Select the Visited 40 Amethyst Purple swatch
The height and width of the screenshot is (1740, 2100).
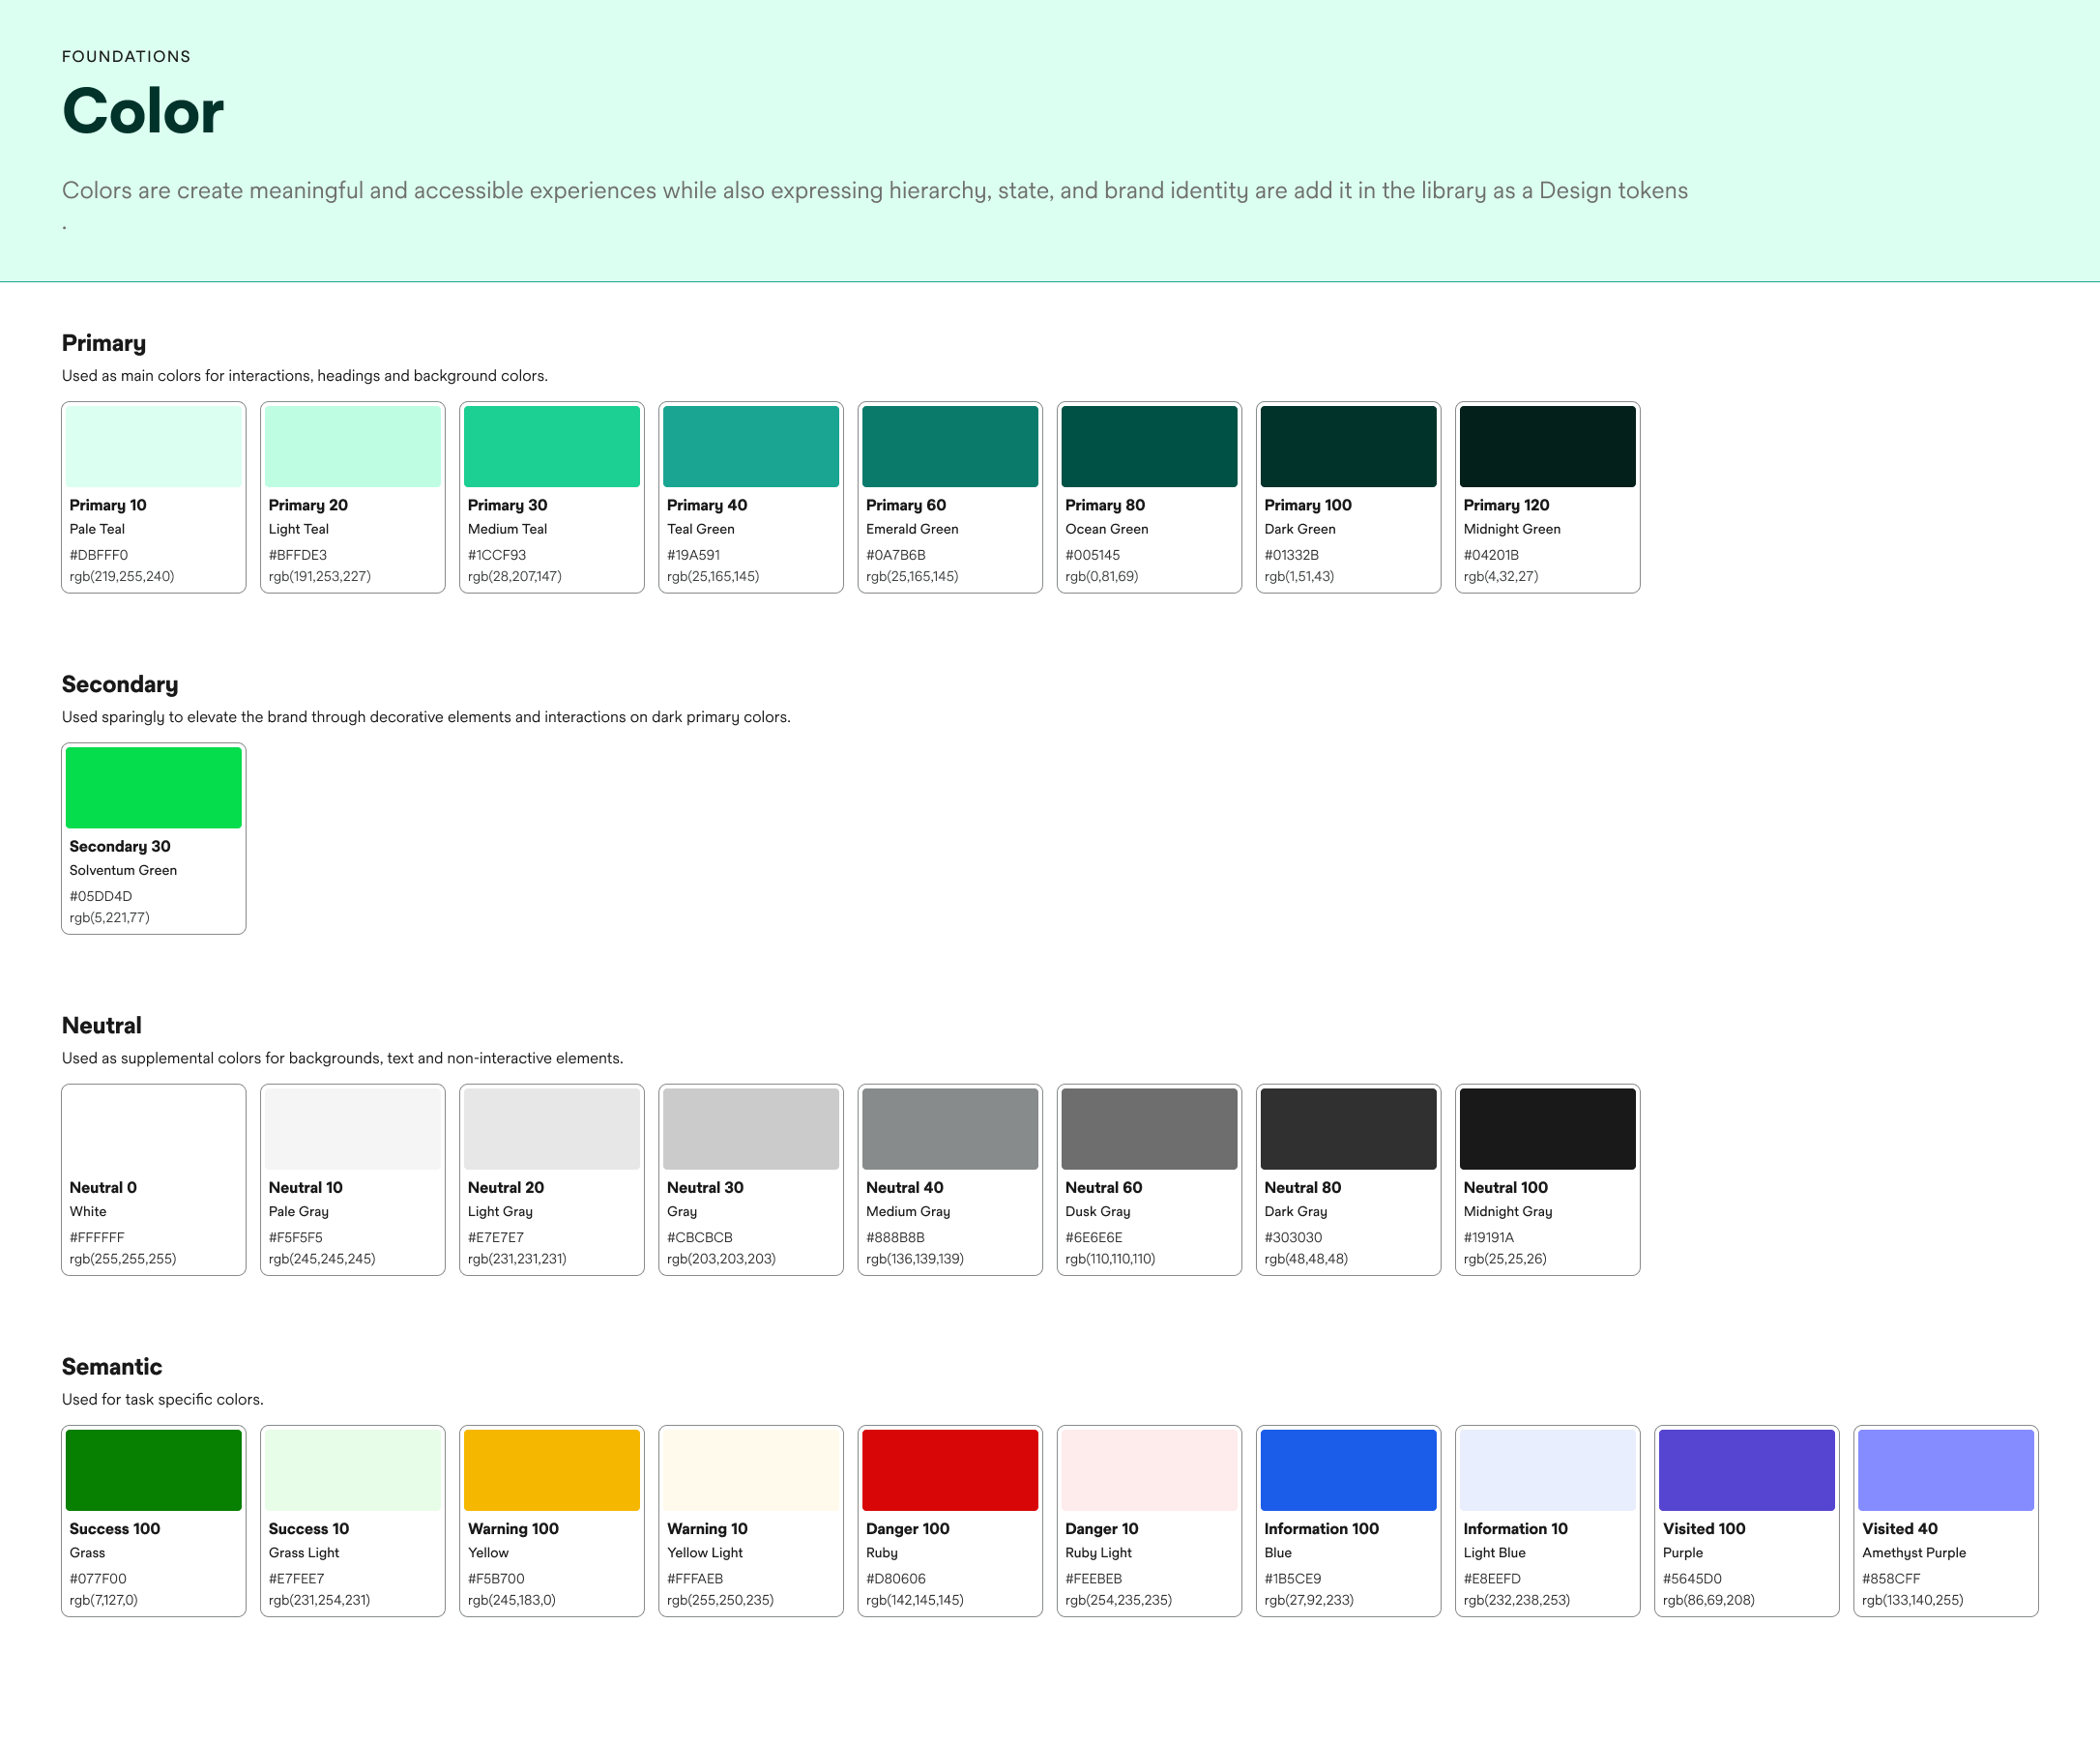(x=1945, y=1470)
